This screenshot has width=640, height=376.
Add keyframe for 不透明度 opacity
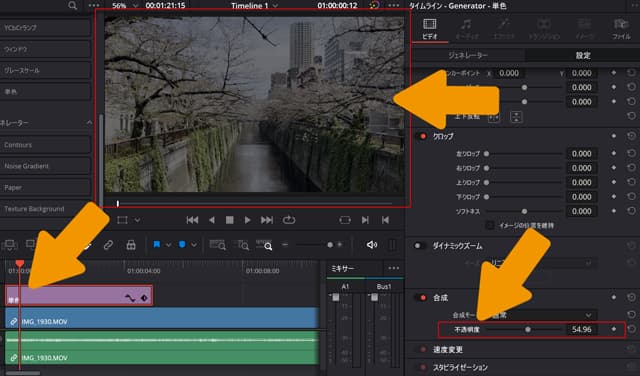point(613,329)
